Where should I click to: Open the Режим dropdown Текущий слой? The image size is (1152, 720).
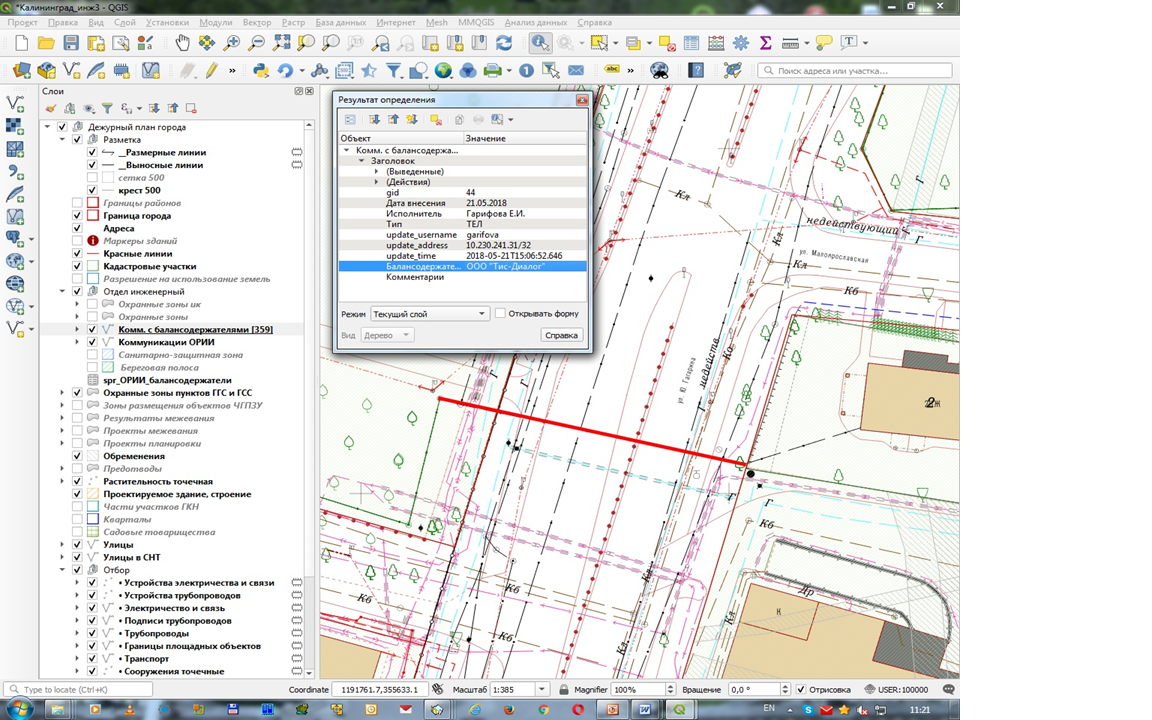pyautogui.click(x=429, y=314)
